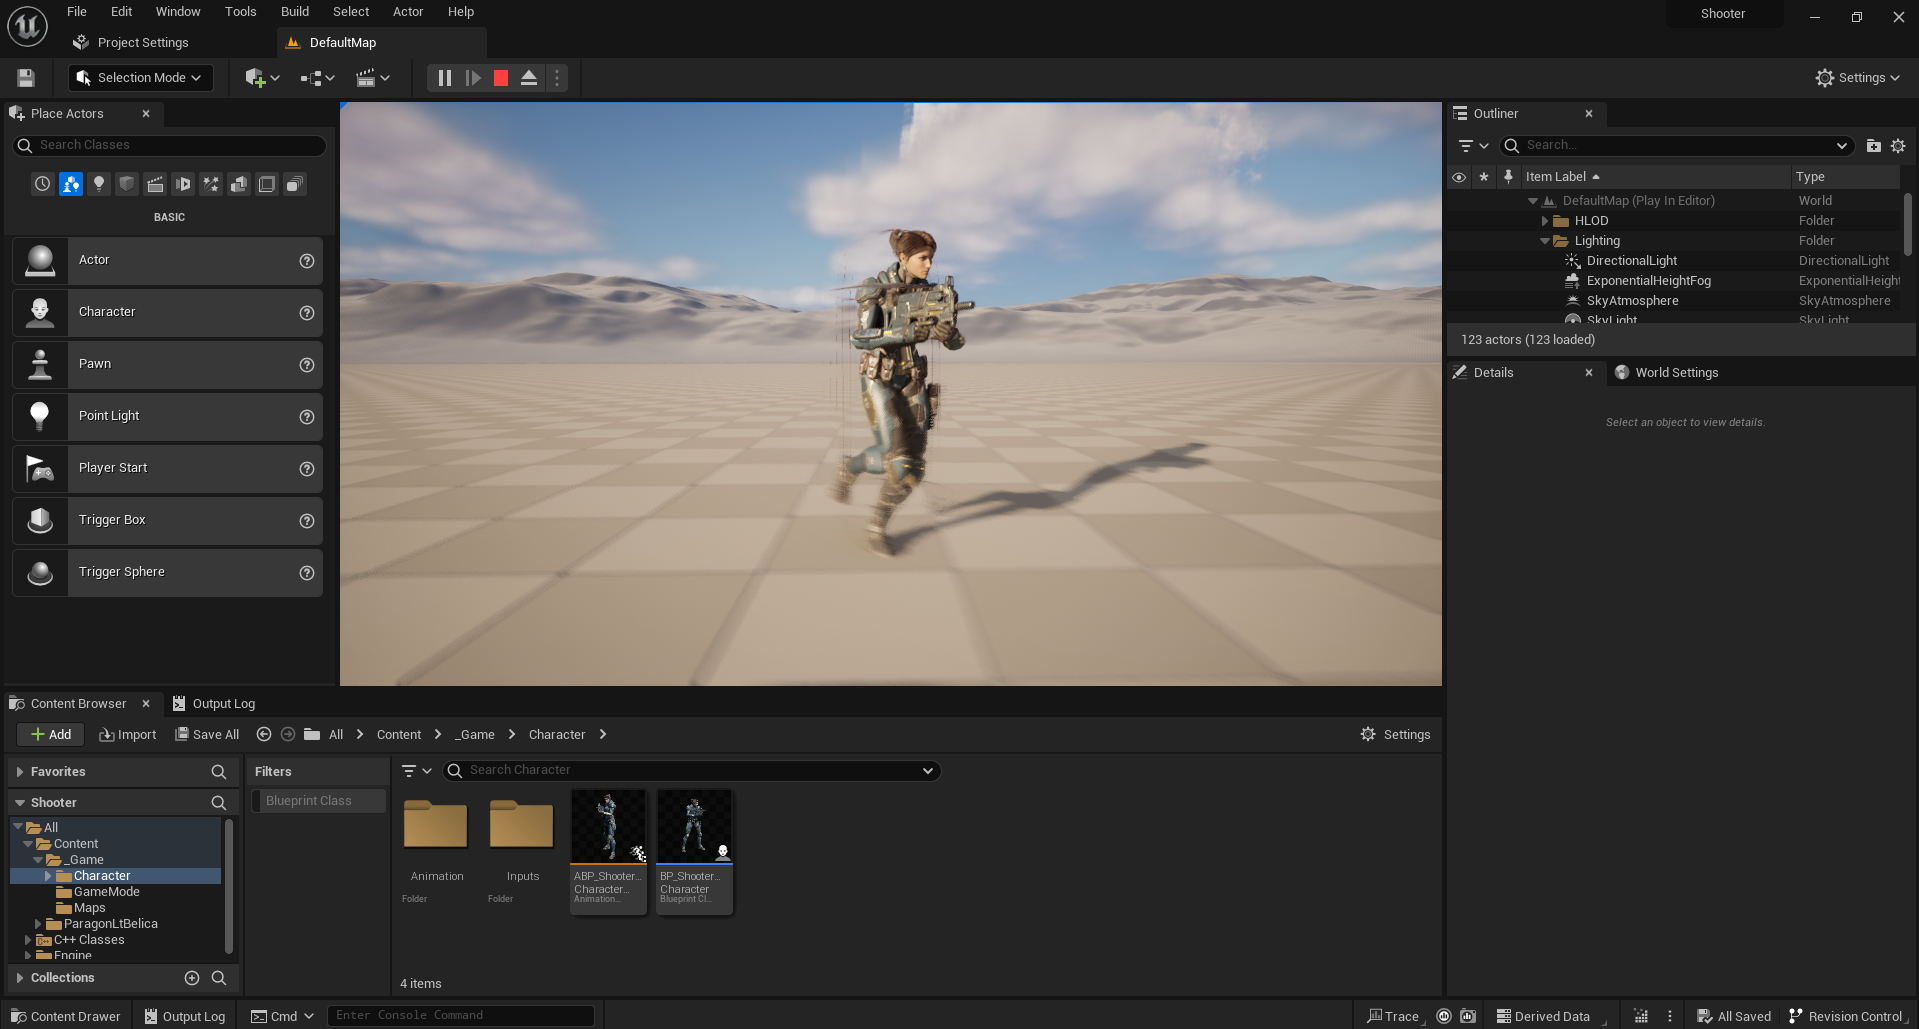1919x1029 pixels.
Task: Open the Cinematics clapperboard menu
Action: click(x=373, y=78)
